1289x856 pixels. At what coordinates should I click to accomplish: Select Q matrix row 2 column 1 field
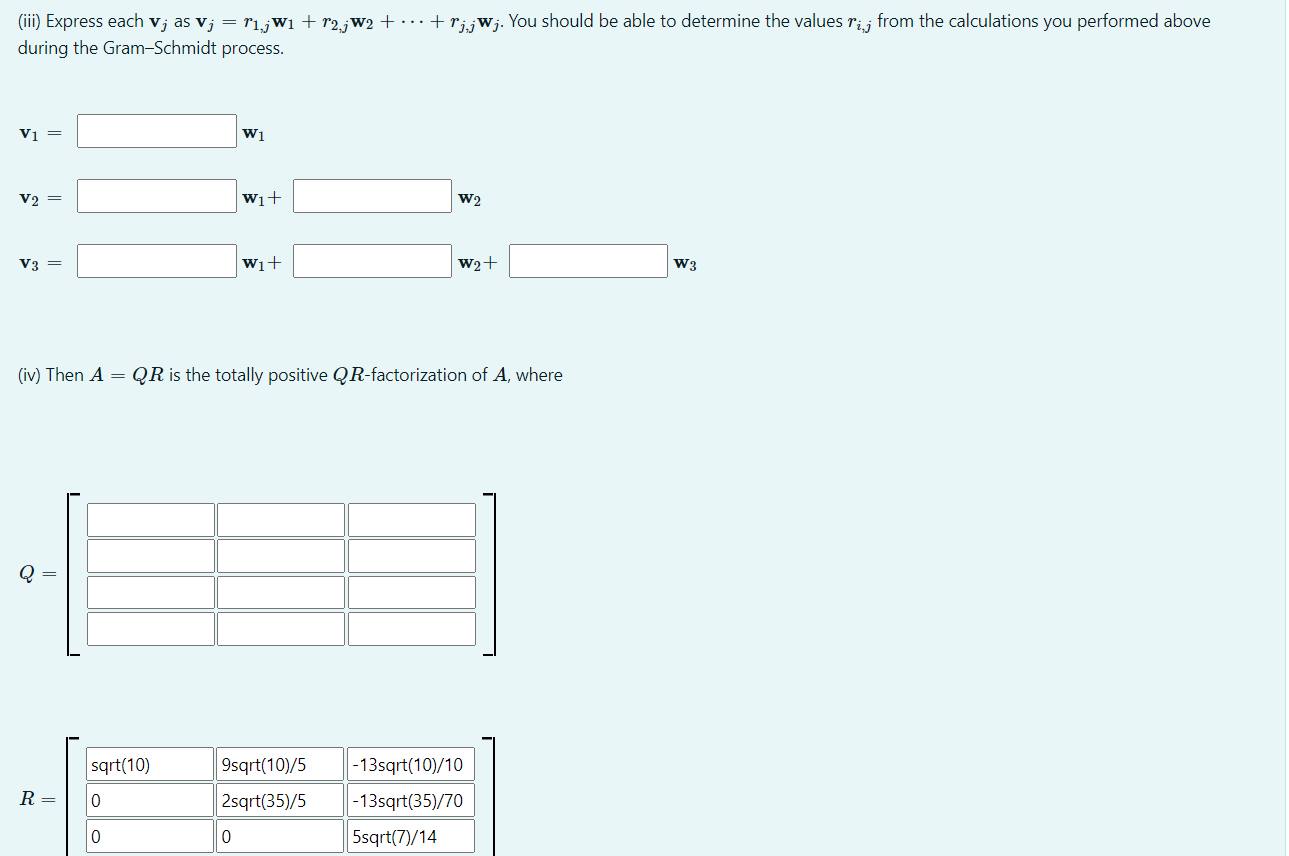point(151,556)
